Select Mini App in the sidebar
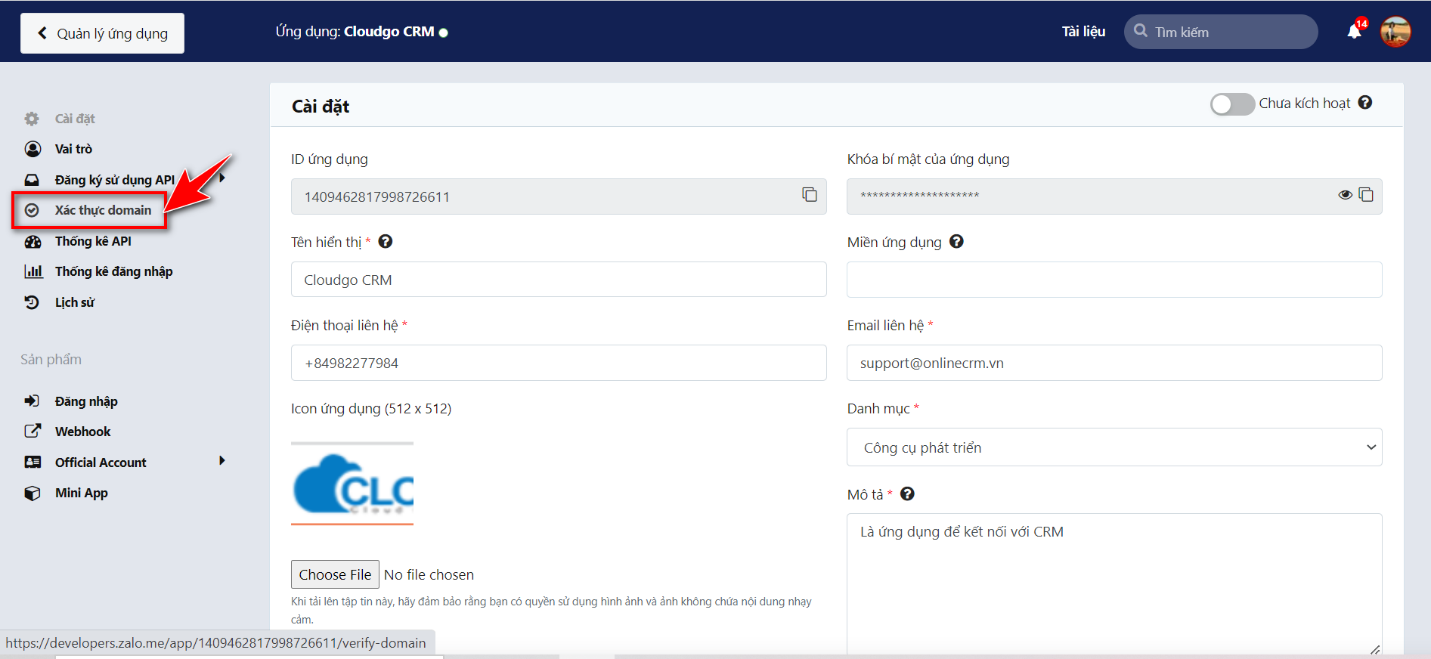The image size is (1431, 659). (81, 492)
